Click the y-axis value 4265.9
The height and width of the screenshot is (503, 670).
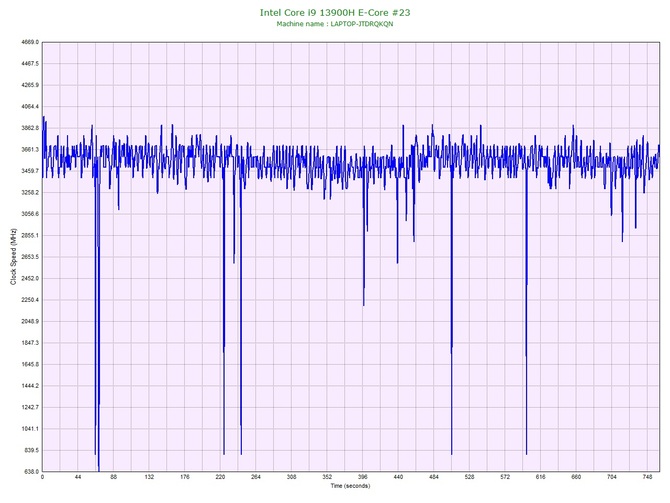(30, 85)
